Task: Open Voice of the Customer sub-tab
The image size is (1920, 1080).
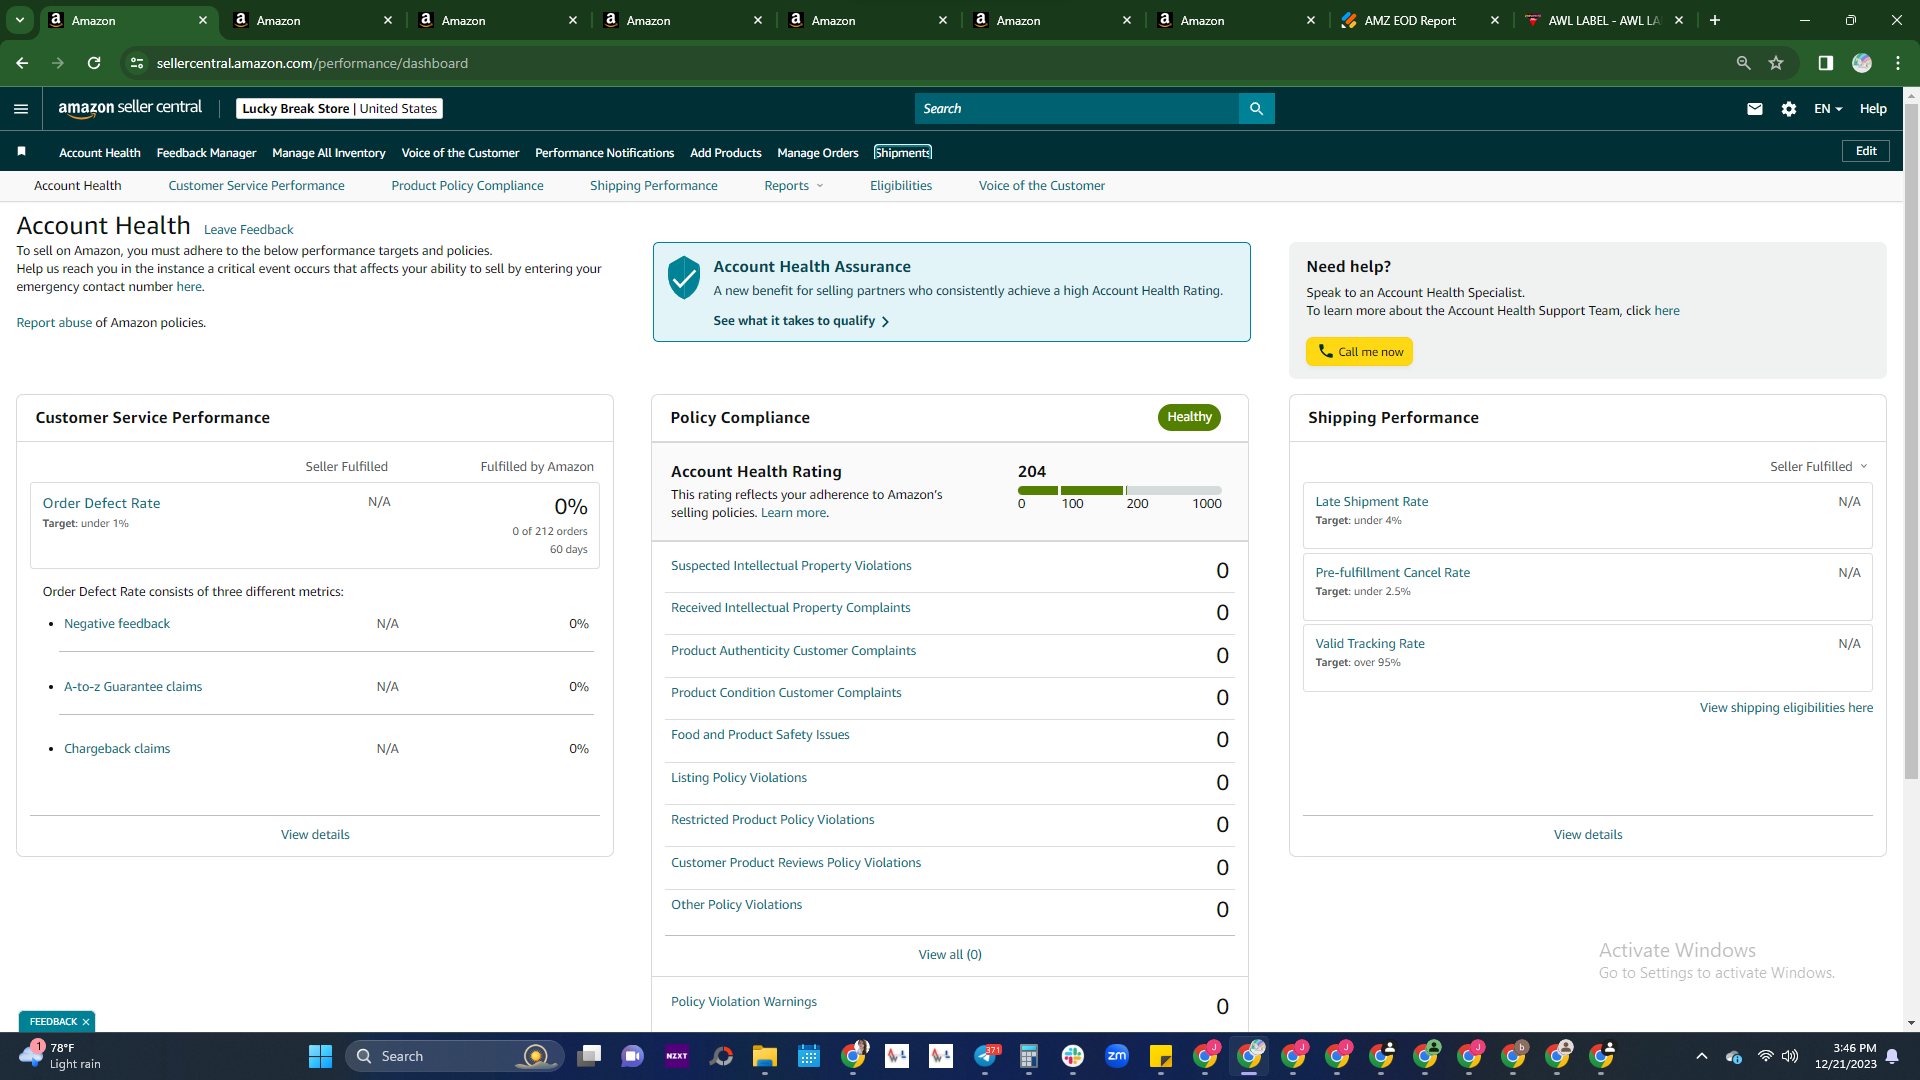Action: [x=1041, y=186]
